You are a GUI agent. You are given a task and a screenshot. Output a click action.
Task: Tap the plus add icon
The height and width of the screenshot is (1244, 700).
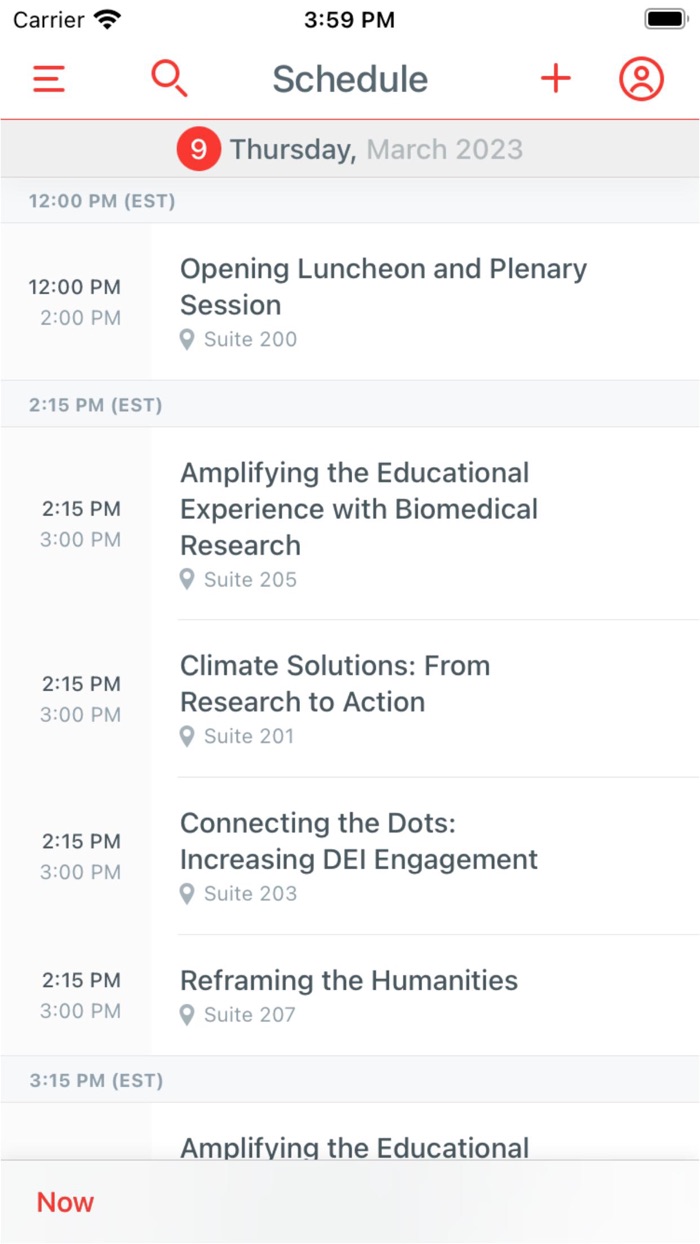[555, 79]
